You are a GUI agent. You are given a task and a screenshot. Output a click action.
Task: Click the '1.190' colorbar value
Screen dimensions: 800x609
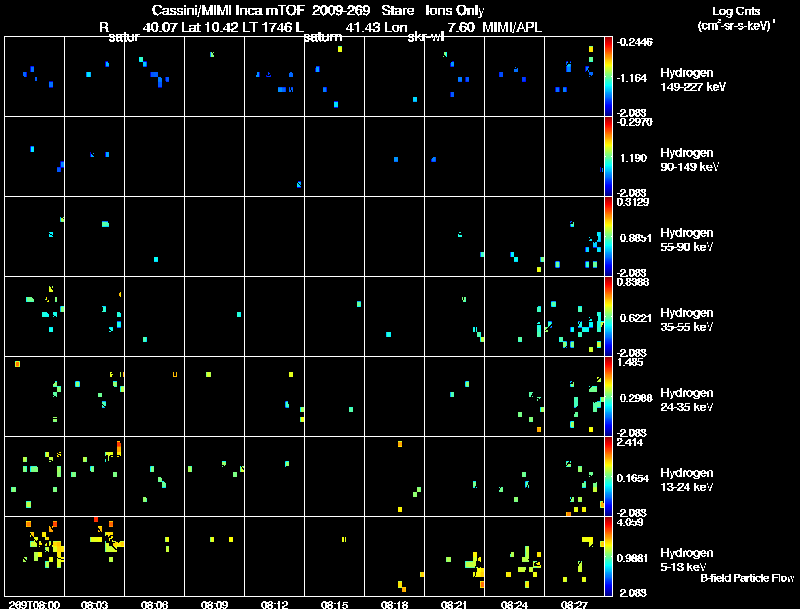click(x=633, y=158)
